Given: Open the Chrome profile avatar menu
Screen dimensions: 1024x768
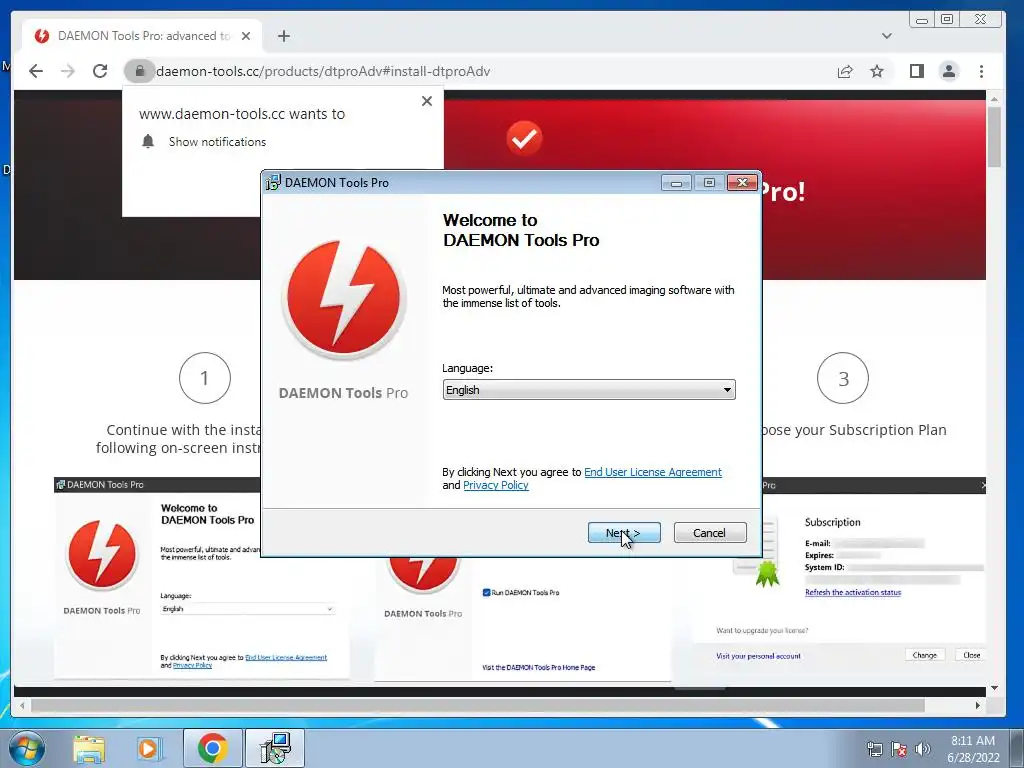Looking at the screenshot, I should (949, 71).
